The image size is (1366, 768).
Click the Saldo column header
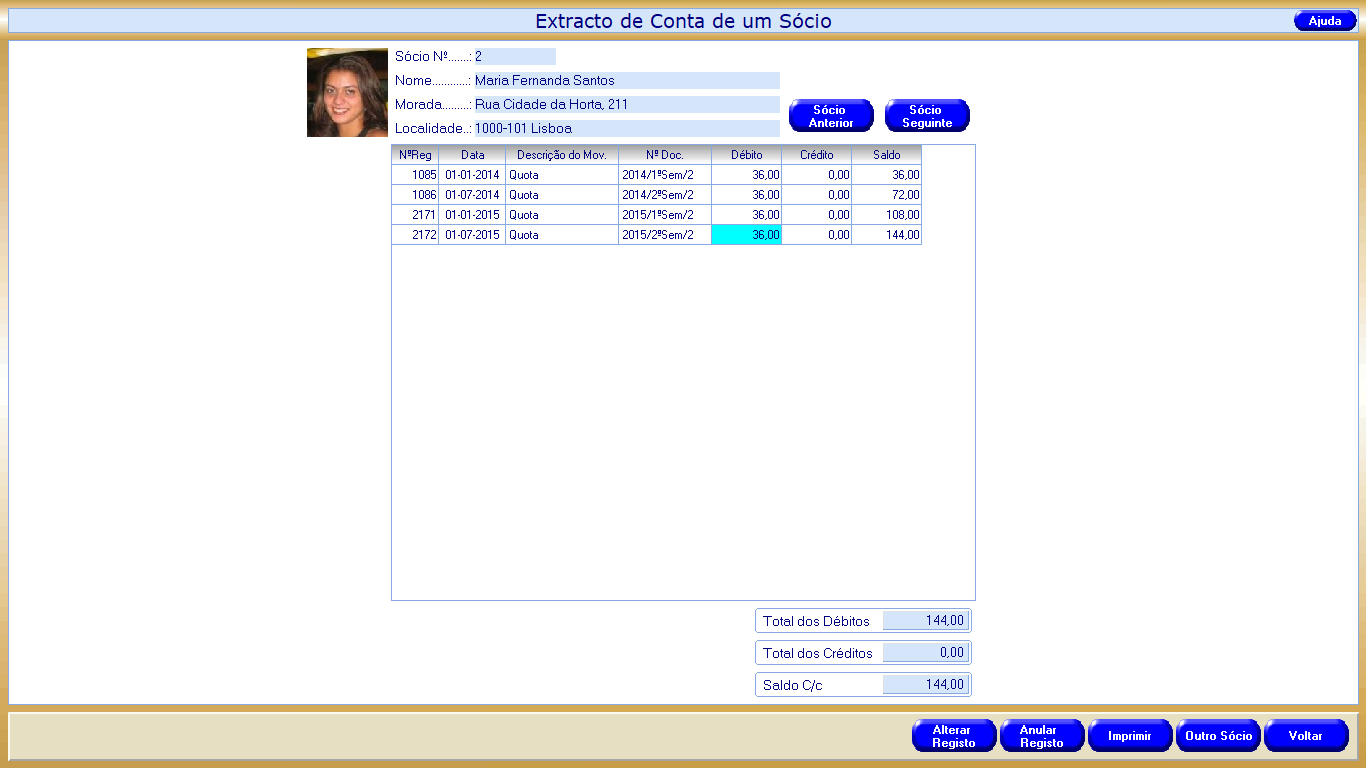pos(886,155)
